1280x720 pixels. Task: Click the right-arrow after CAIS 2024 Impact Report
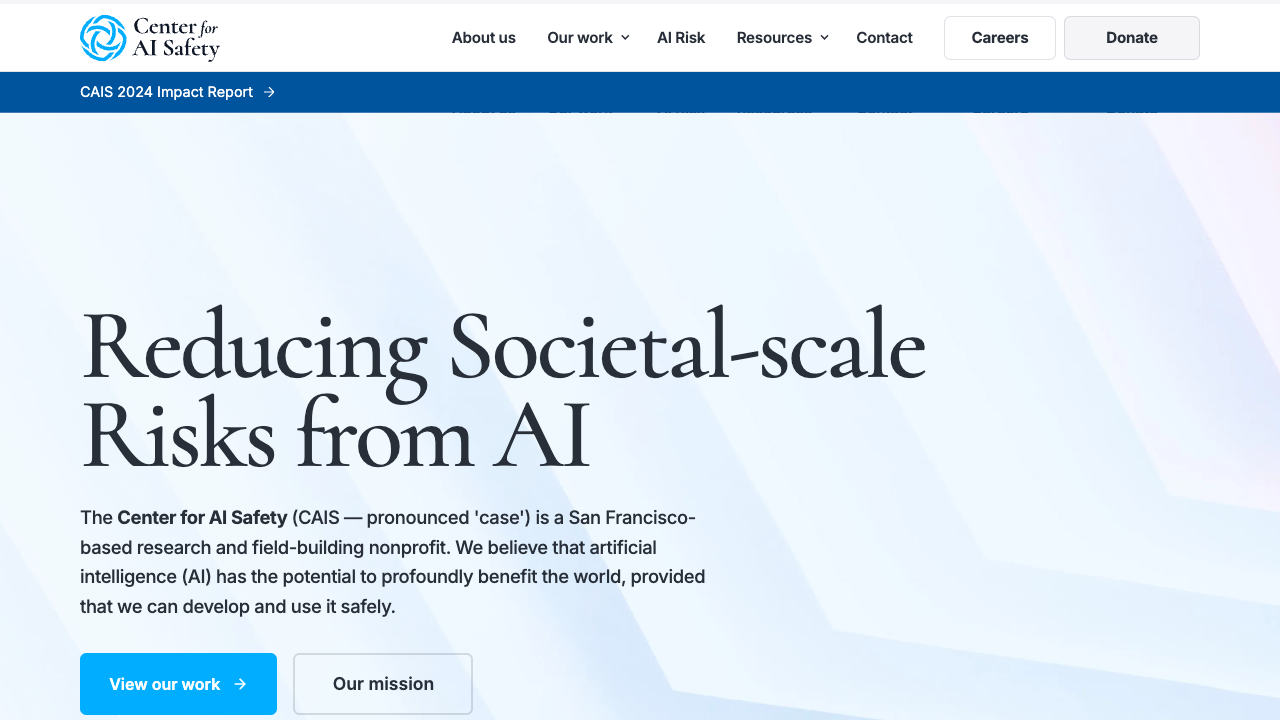(x=269, y=92)
